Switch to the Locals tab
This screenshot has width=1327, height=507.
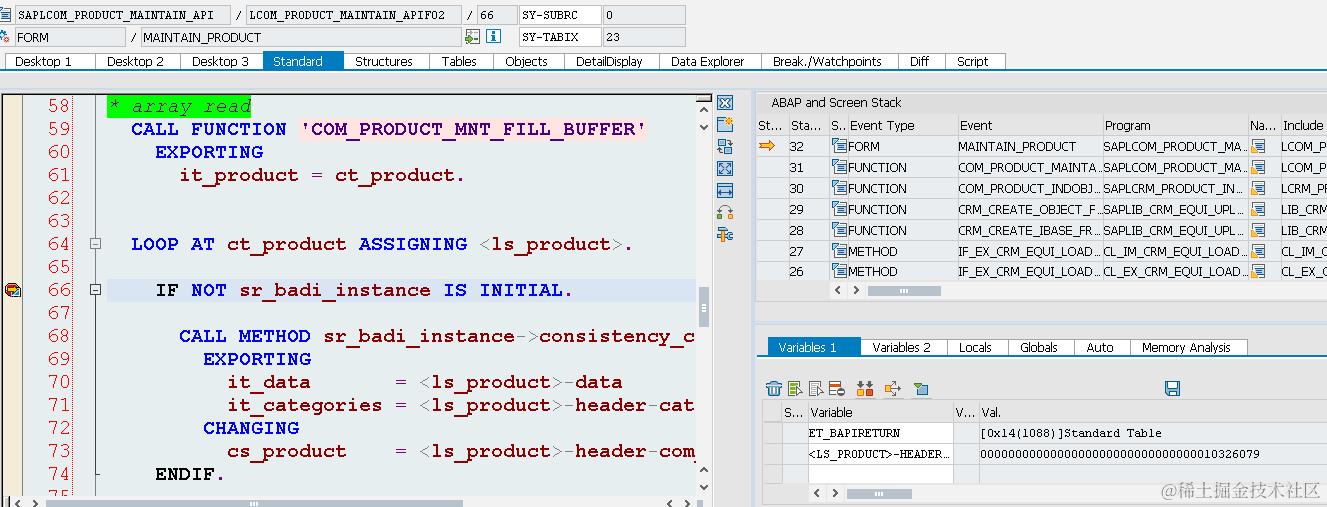(x=975, y=347)
